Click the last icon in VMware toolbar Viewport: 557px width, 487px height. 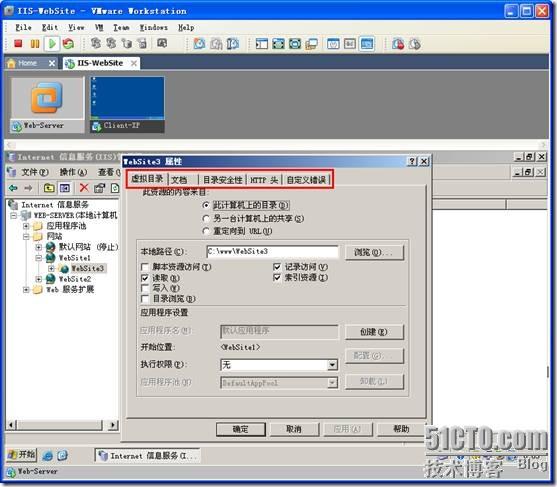point(414,44)
